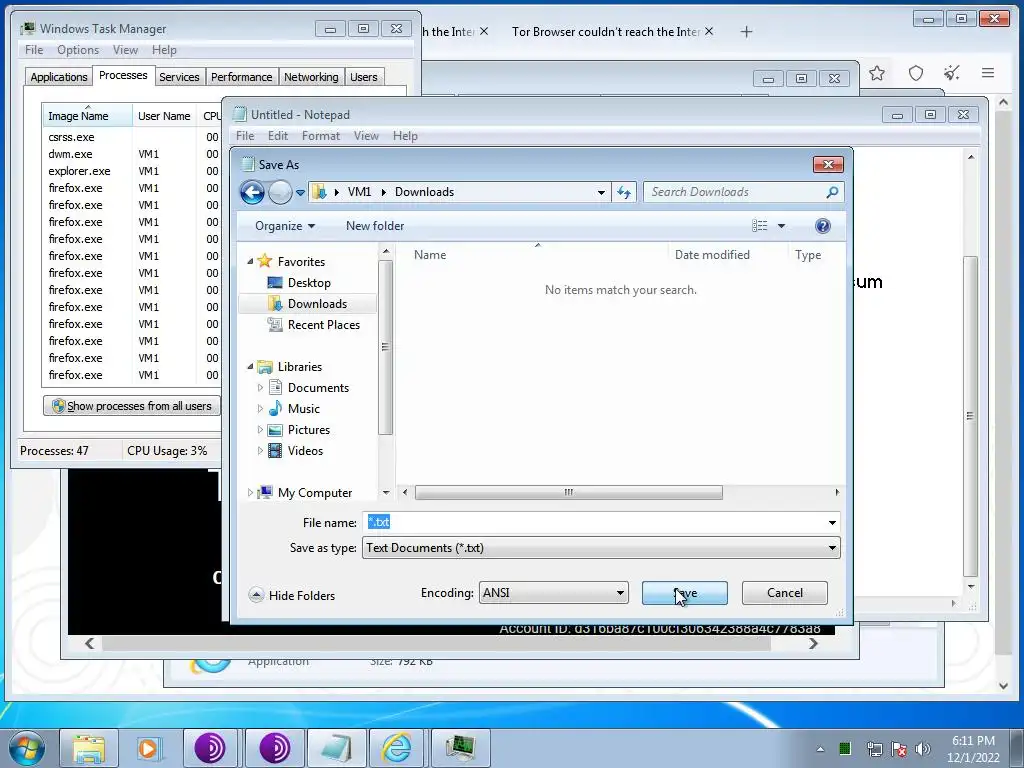The width and height of the screenshot is (1024, 768).
Task: Click the volume speaker tray icon
Action: click(923, 749)
